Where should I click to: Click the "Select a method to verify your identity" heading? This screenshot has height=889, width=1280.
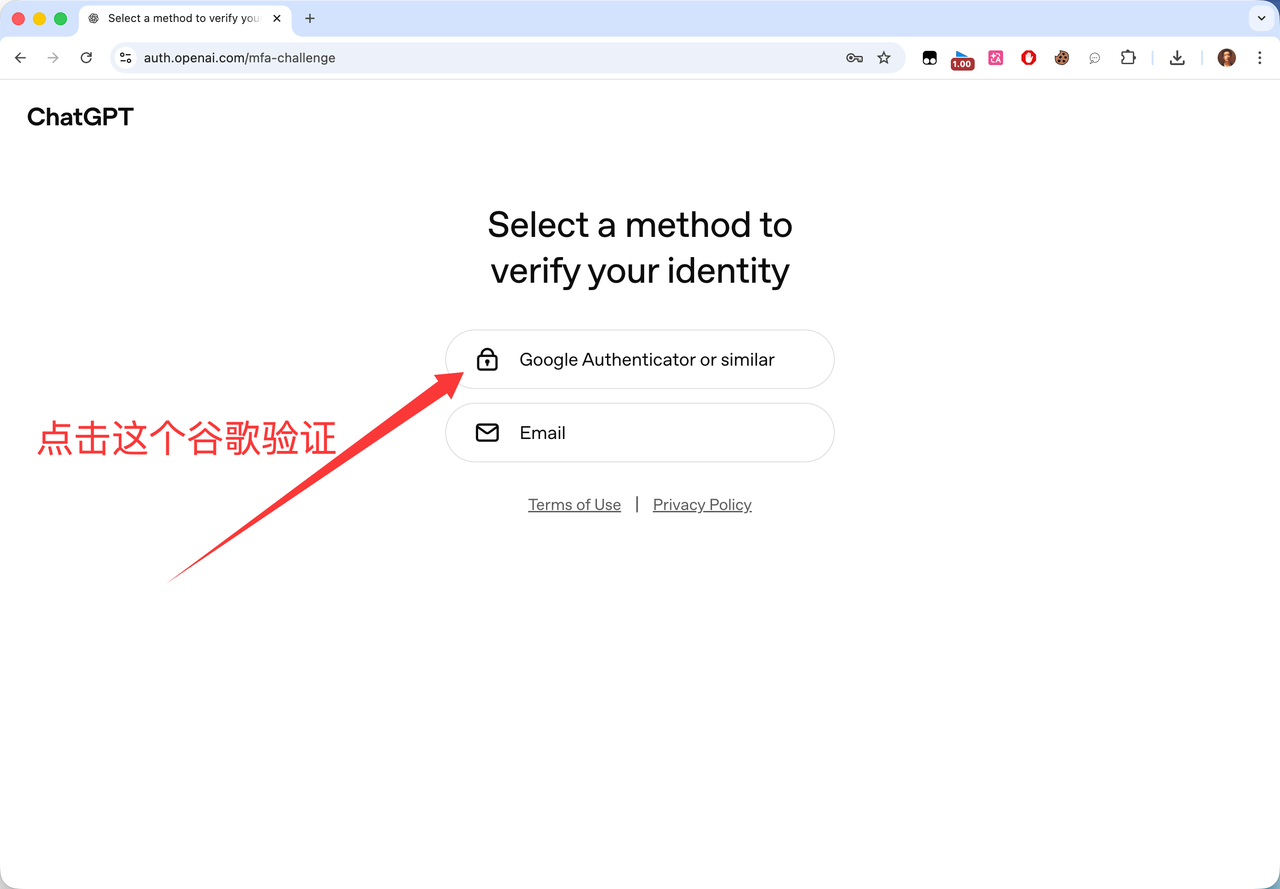640,248
